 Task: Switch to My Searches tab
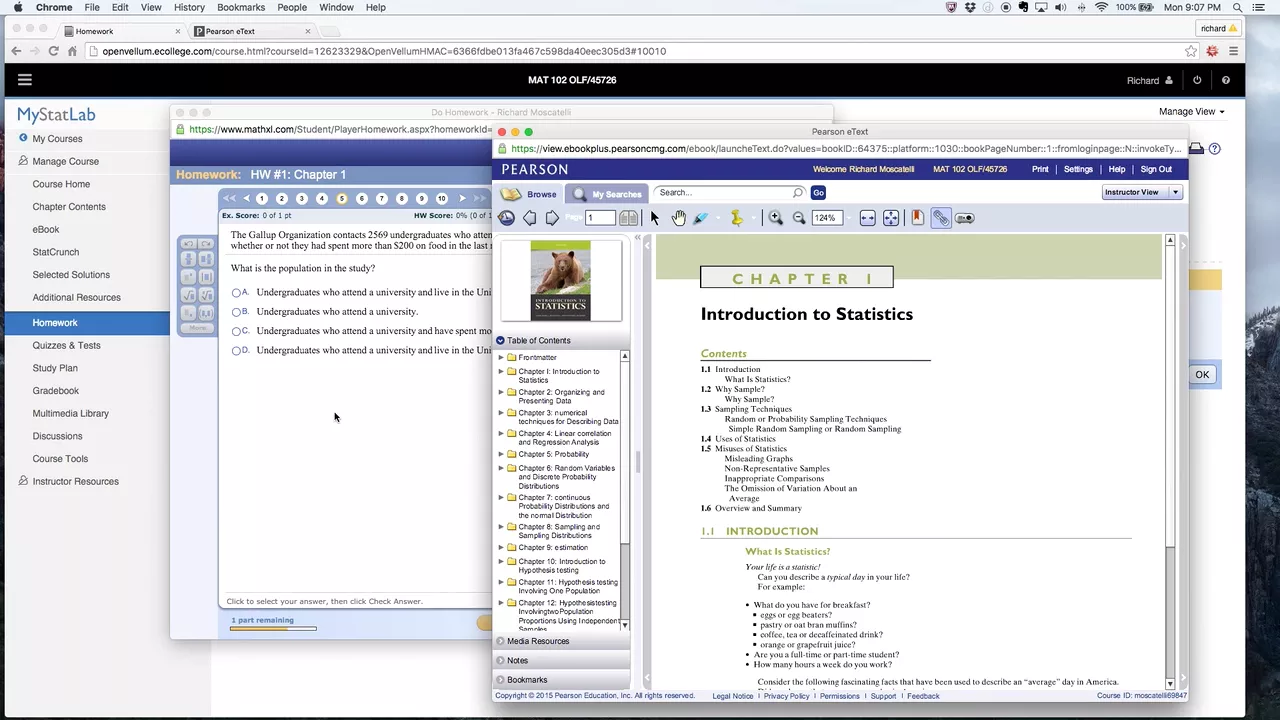[606, 194]
